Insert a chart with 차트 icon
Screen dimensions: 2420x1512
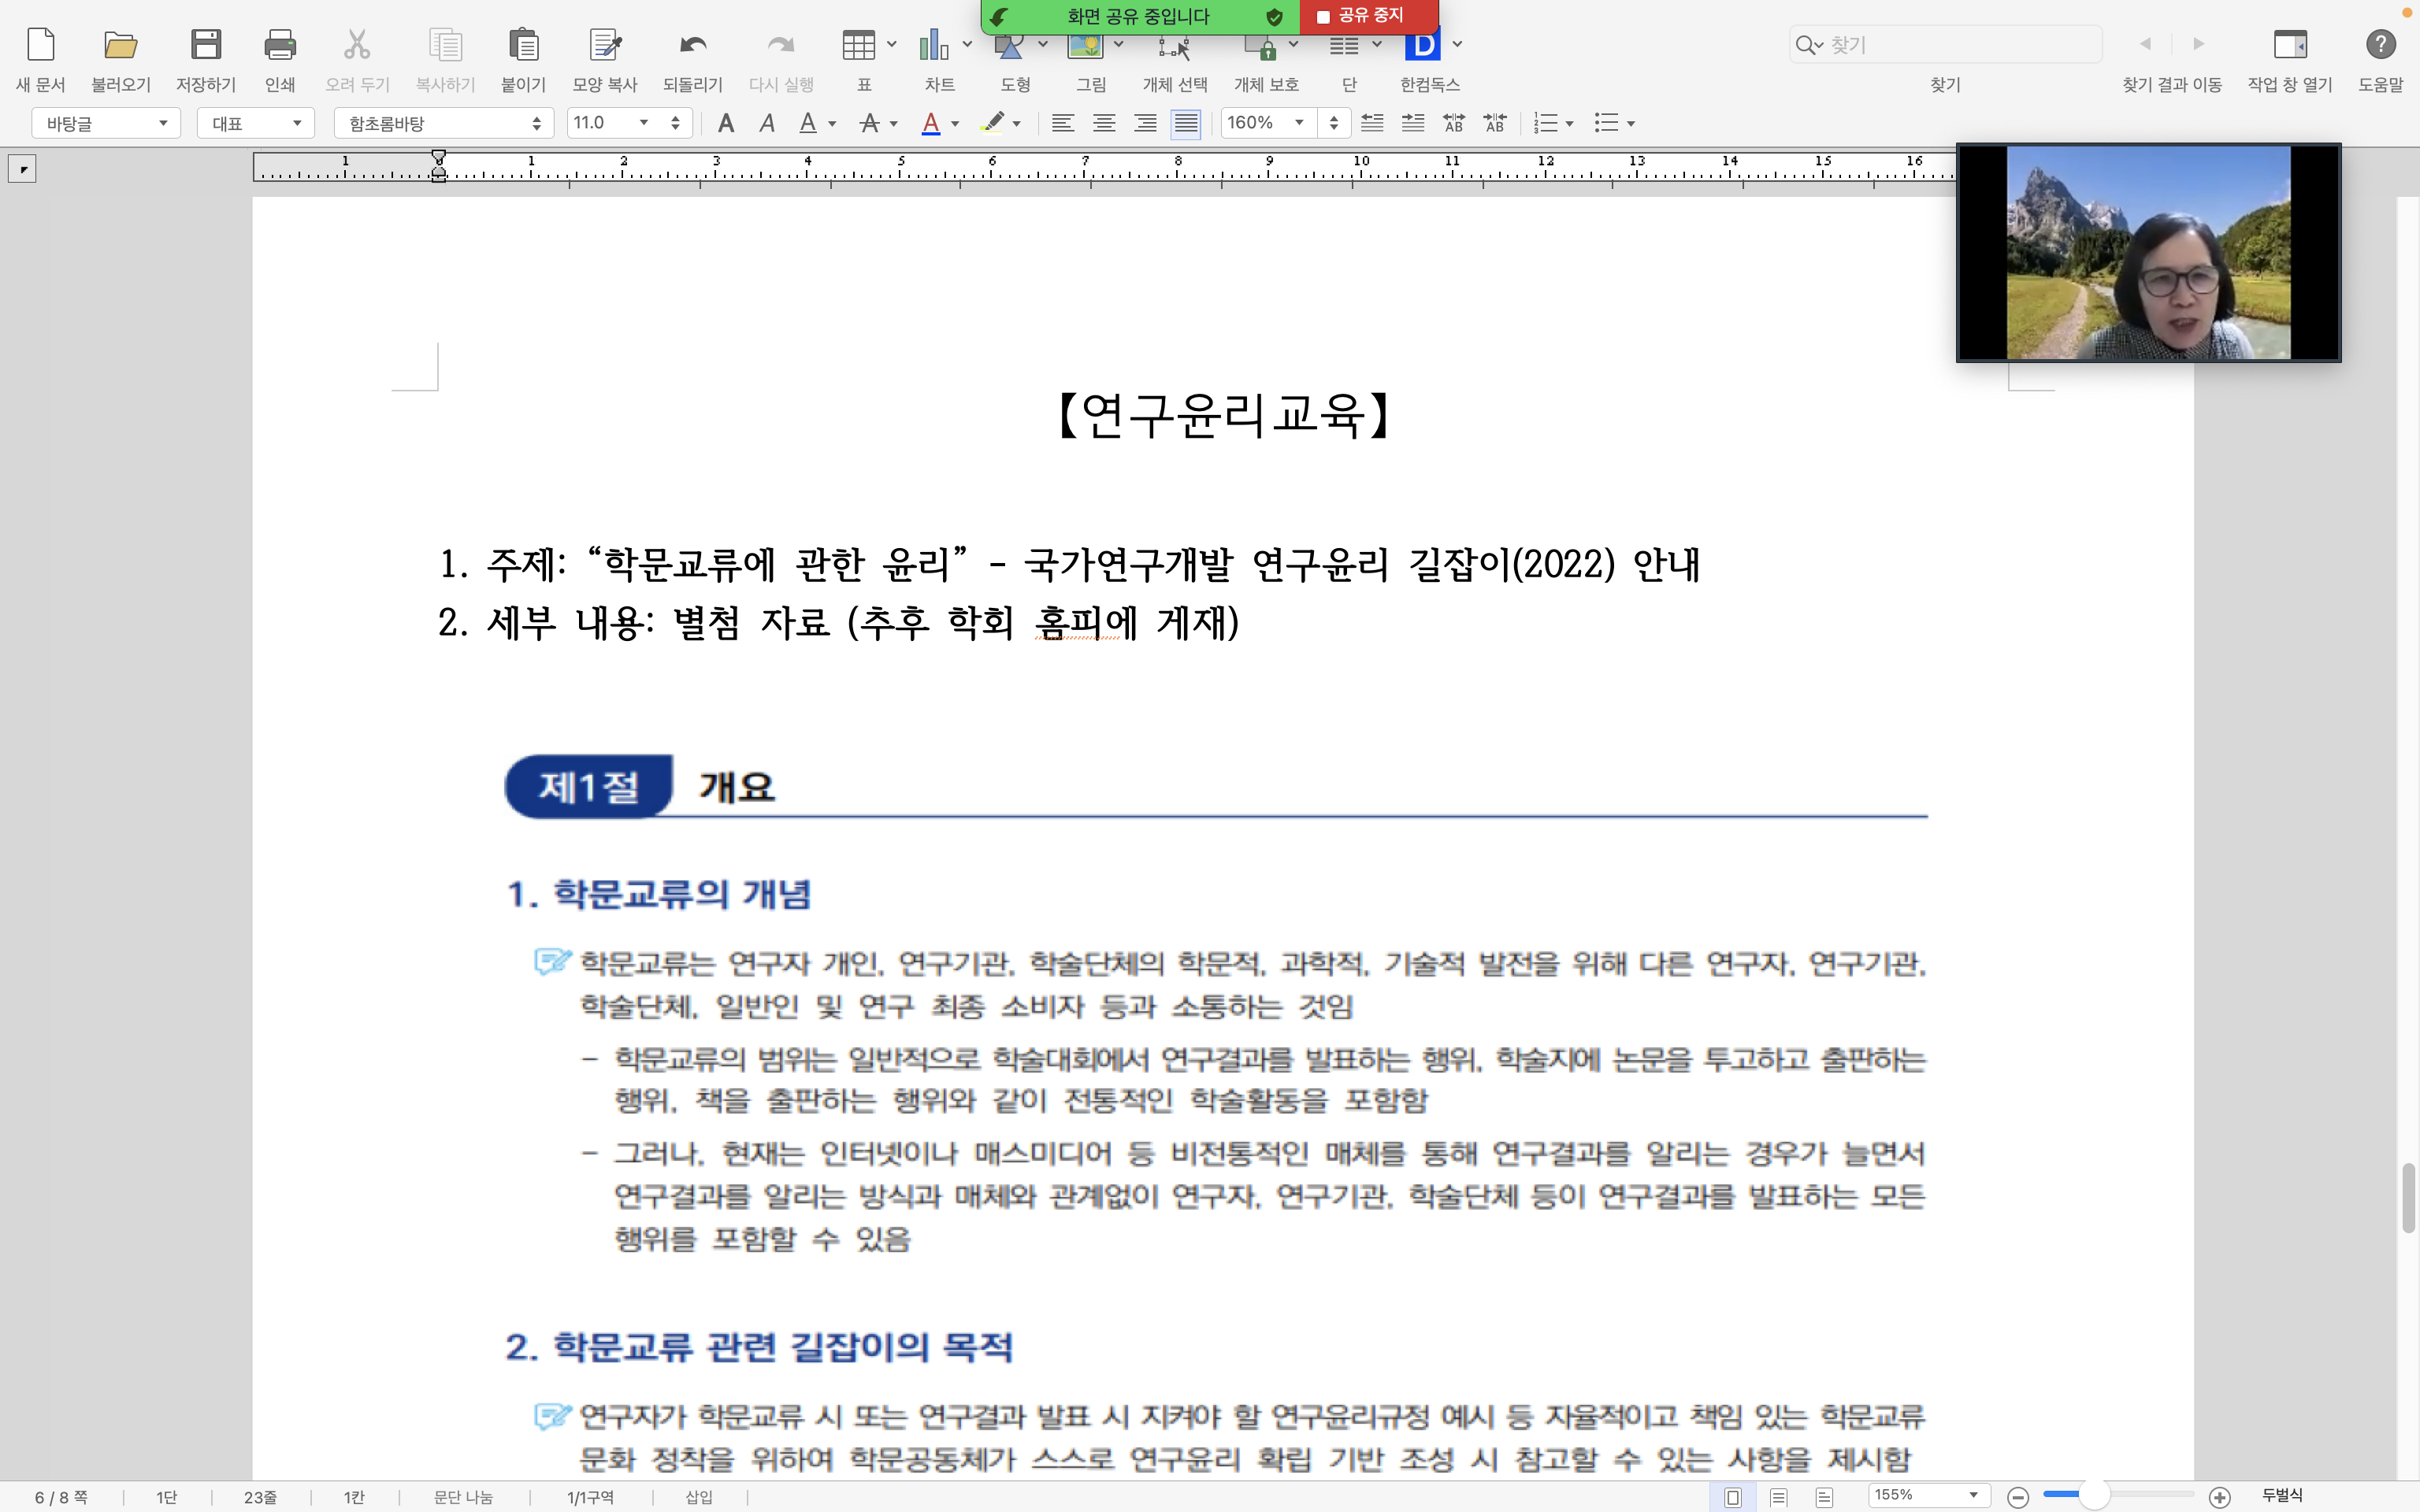934,45
